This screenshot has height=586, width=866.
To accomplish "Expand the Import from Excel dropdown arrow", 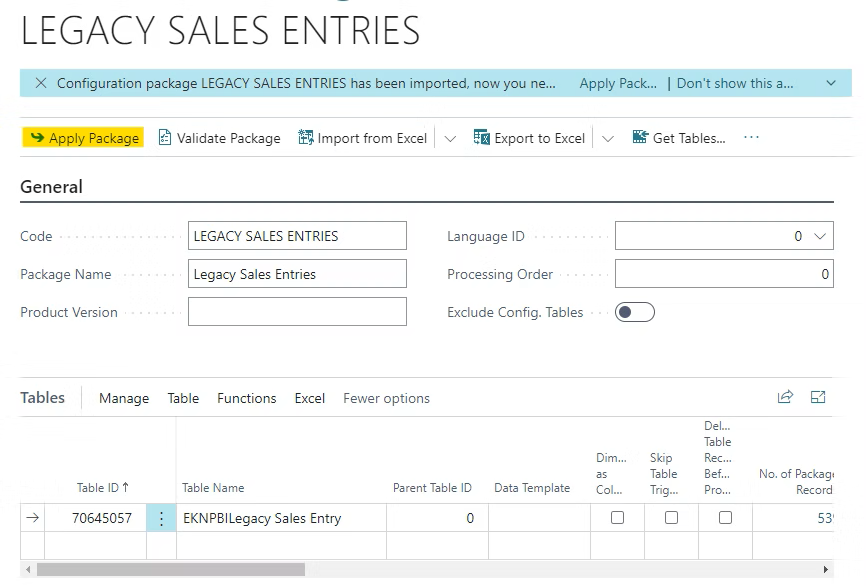I will 450,138.
